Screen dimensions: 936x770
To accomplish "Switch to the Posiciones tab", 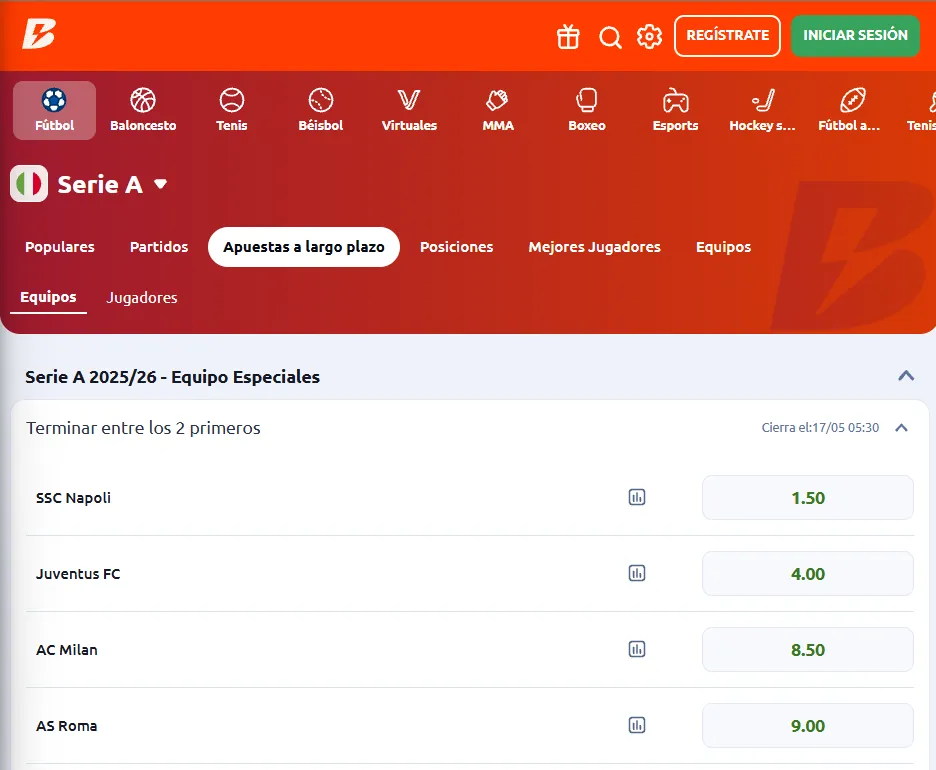I will click(456, 247).
